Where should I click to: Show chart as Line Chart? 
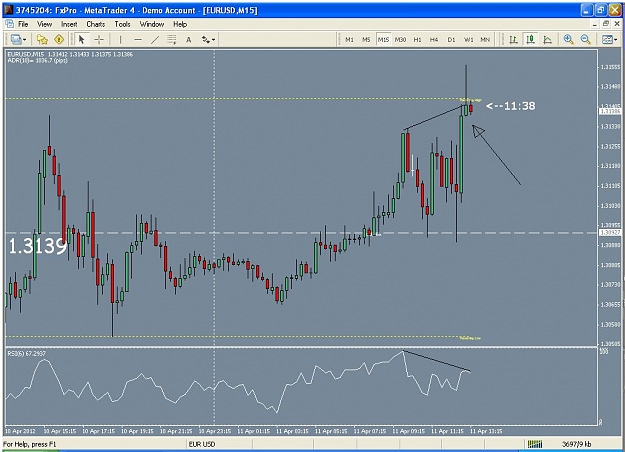coord(548,39)
